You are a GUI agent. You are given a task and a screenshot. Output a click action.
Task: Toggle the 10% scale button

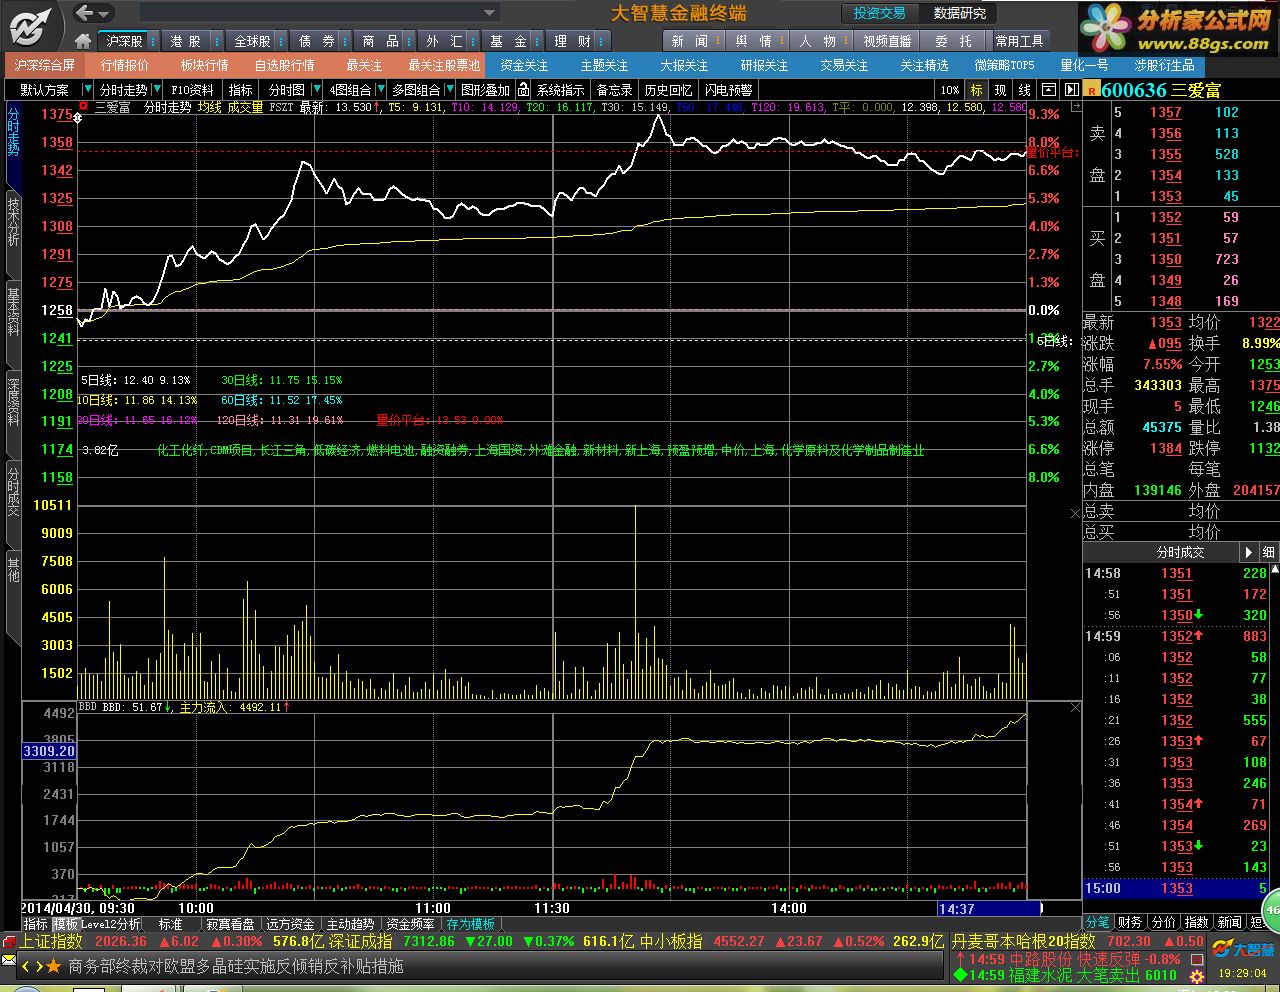pyautogui.click(x=950, y=90)
